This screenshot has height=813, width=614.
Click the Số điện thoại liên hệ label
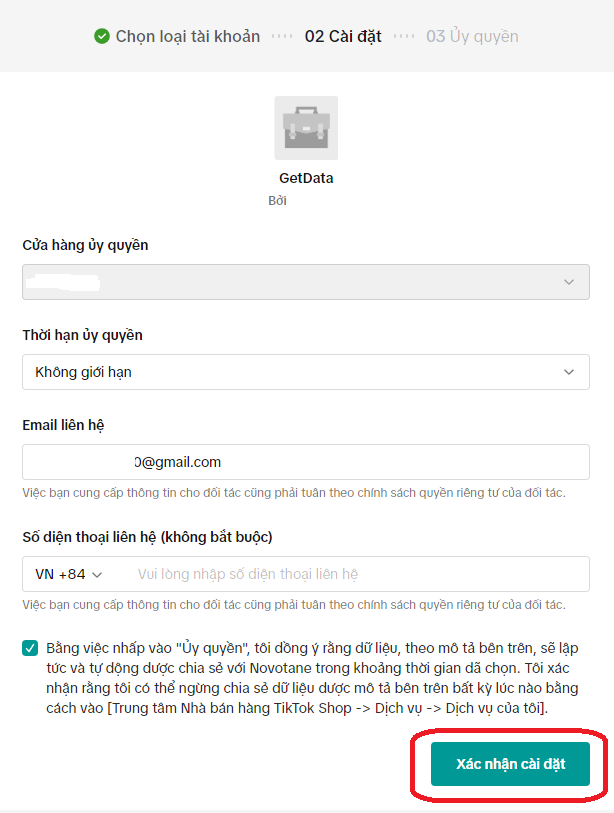[x=147, y=537]
